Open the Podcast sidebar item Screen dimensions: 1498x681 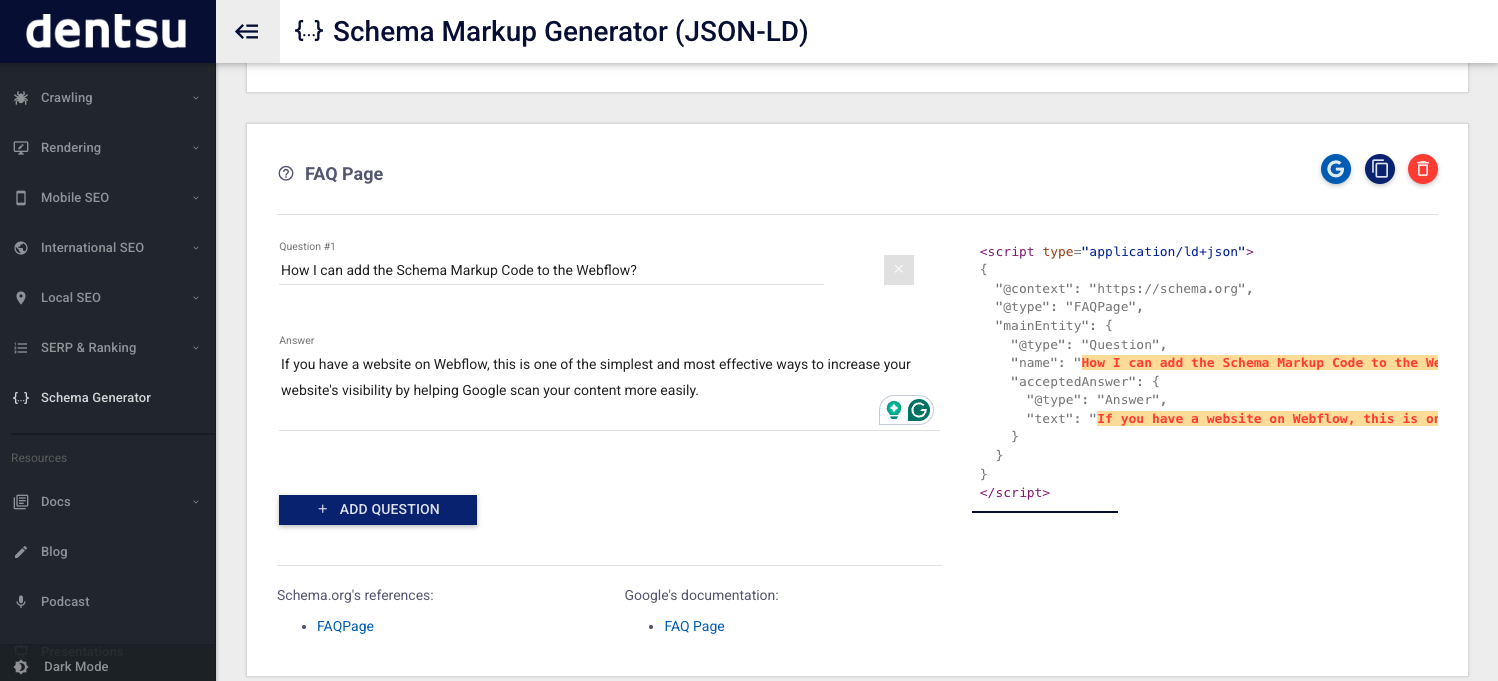tap(108, 602)
